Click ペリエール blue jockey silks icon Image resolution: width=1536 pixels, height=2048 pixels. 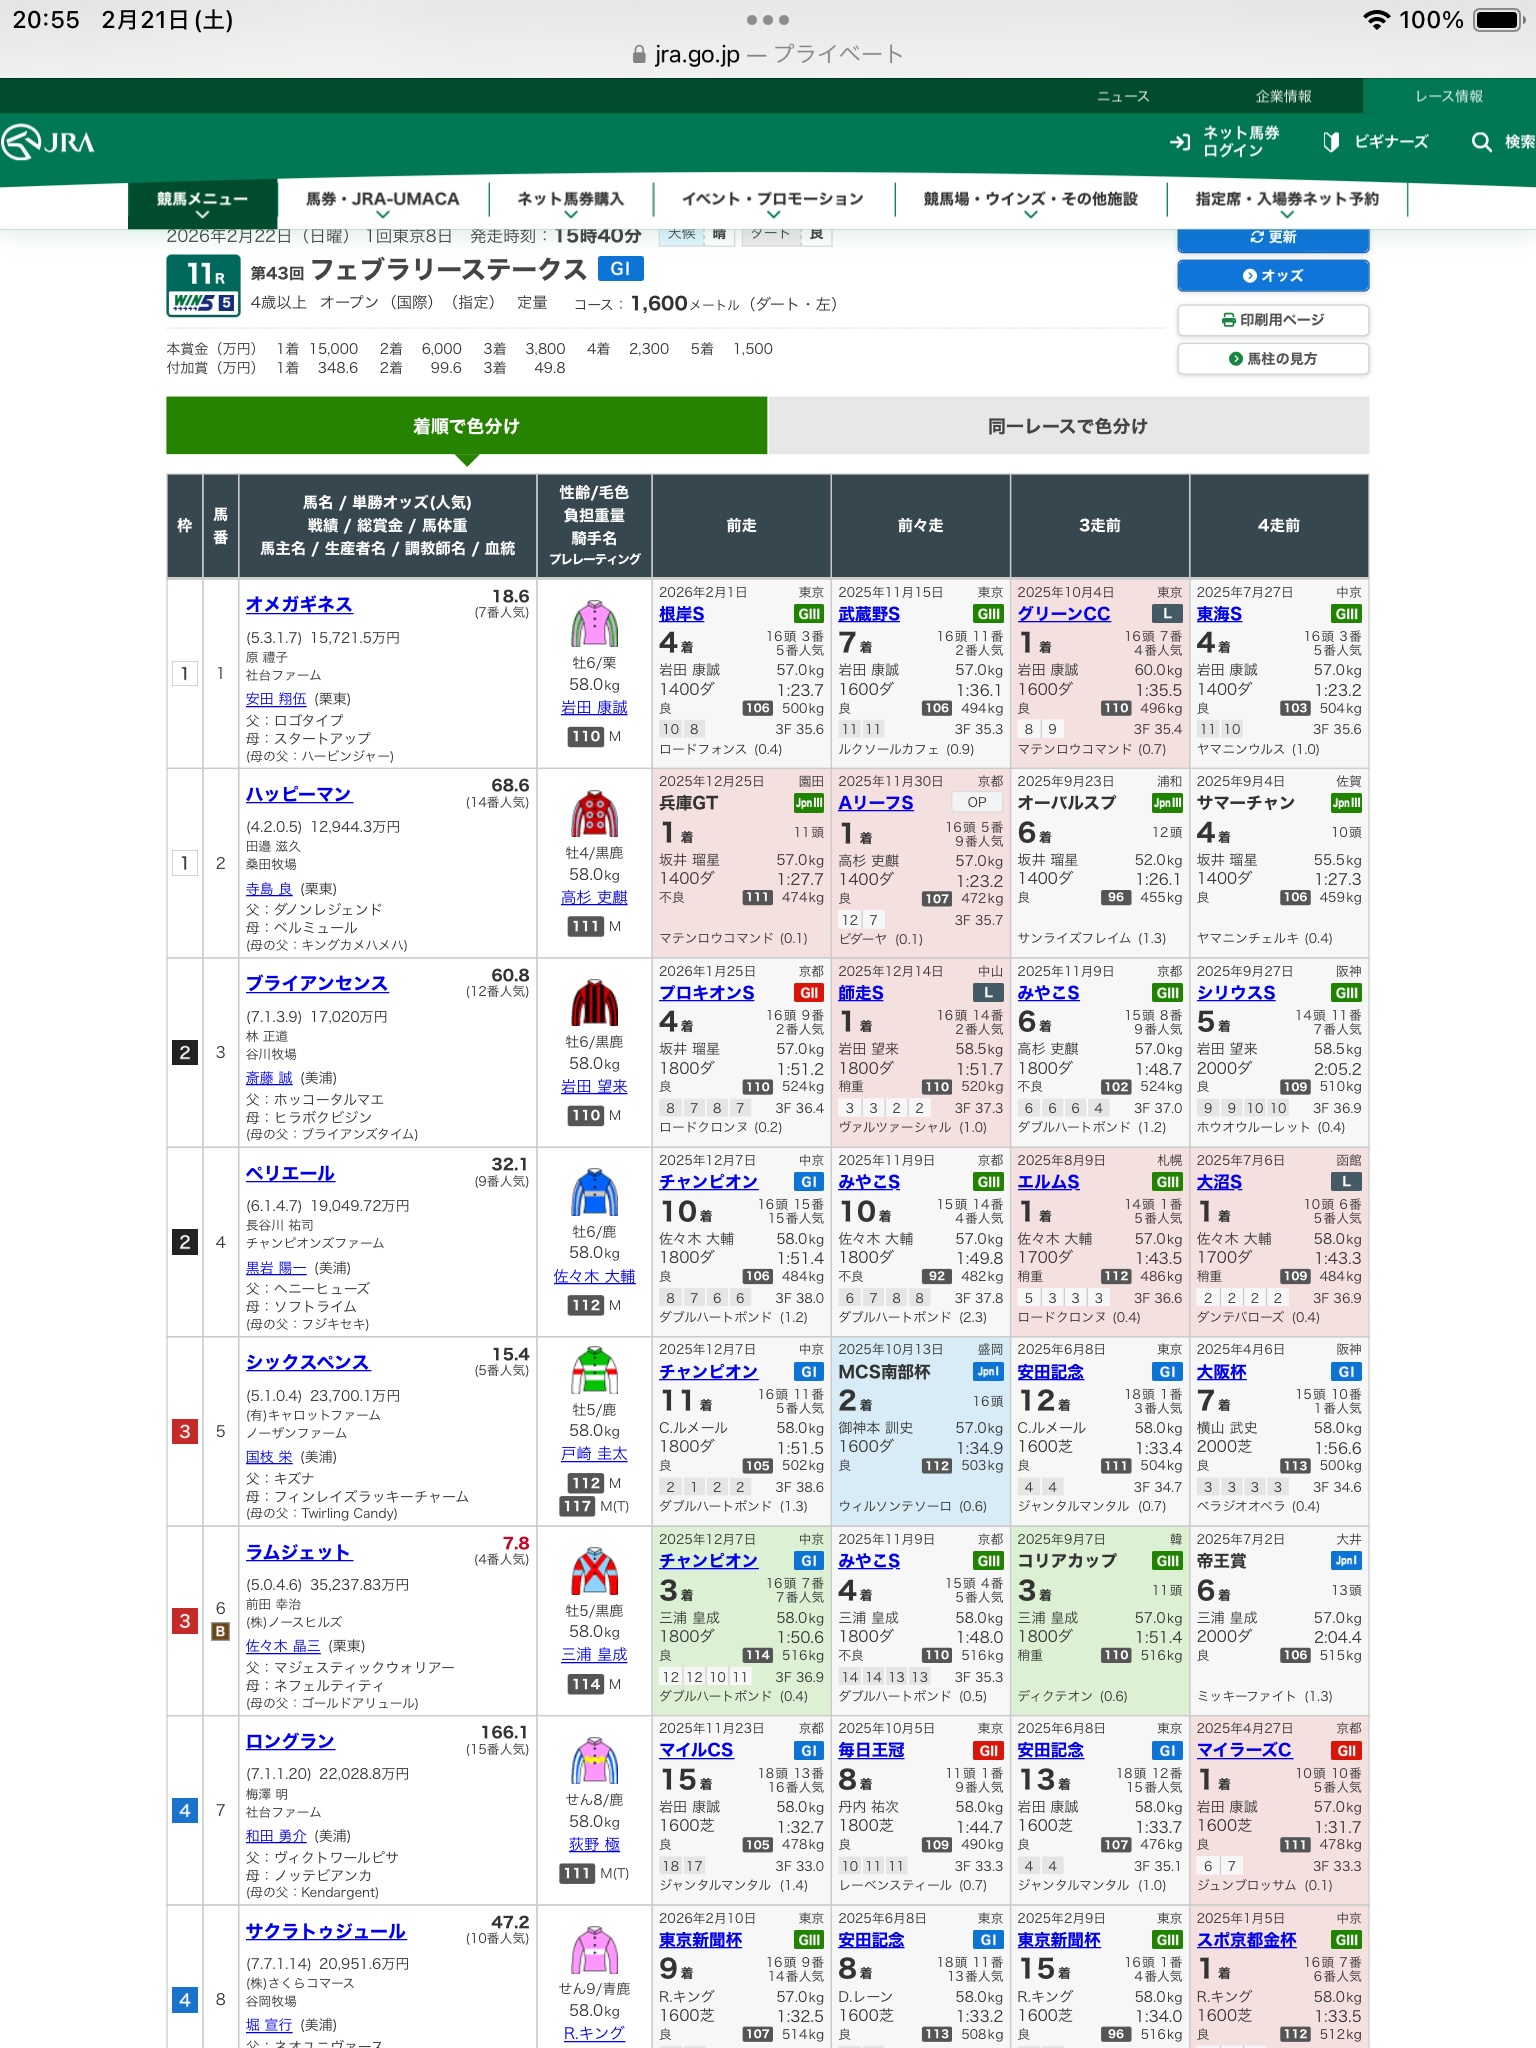click(x=594, y=1192)
